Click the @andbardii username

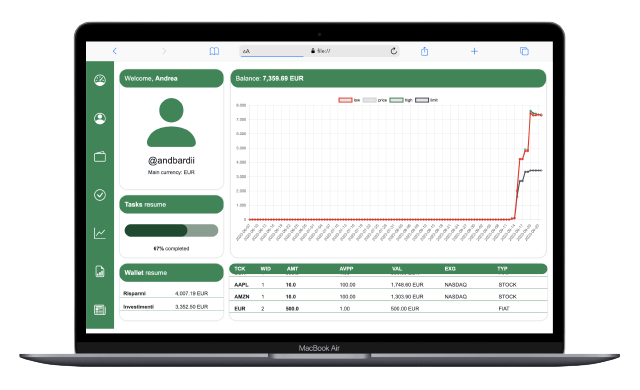click(171, 160)
